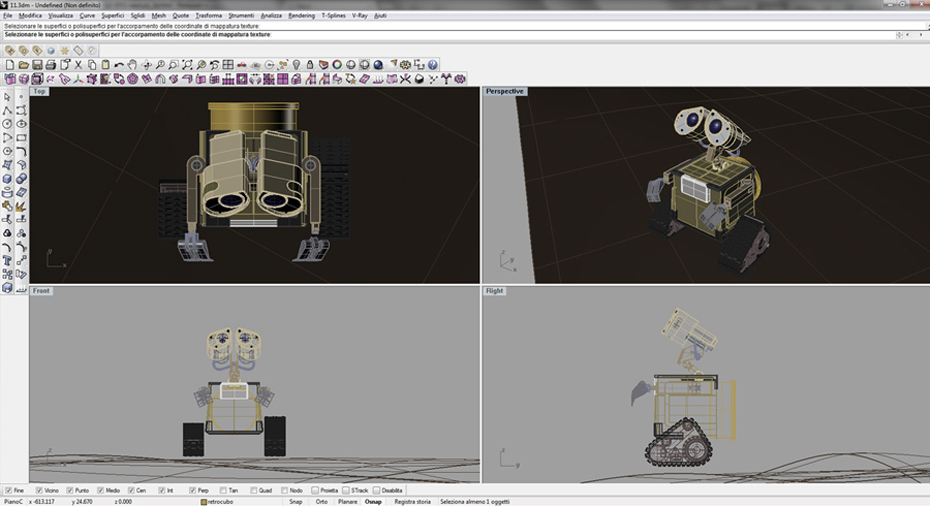Viewport: 930px width, 506px height.
Task: Click Registra storia in status bar
Action: (412, 502)
